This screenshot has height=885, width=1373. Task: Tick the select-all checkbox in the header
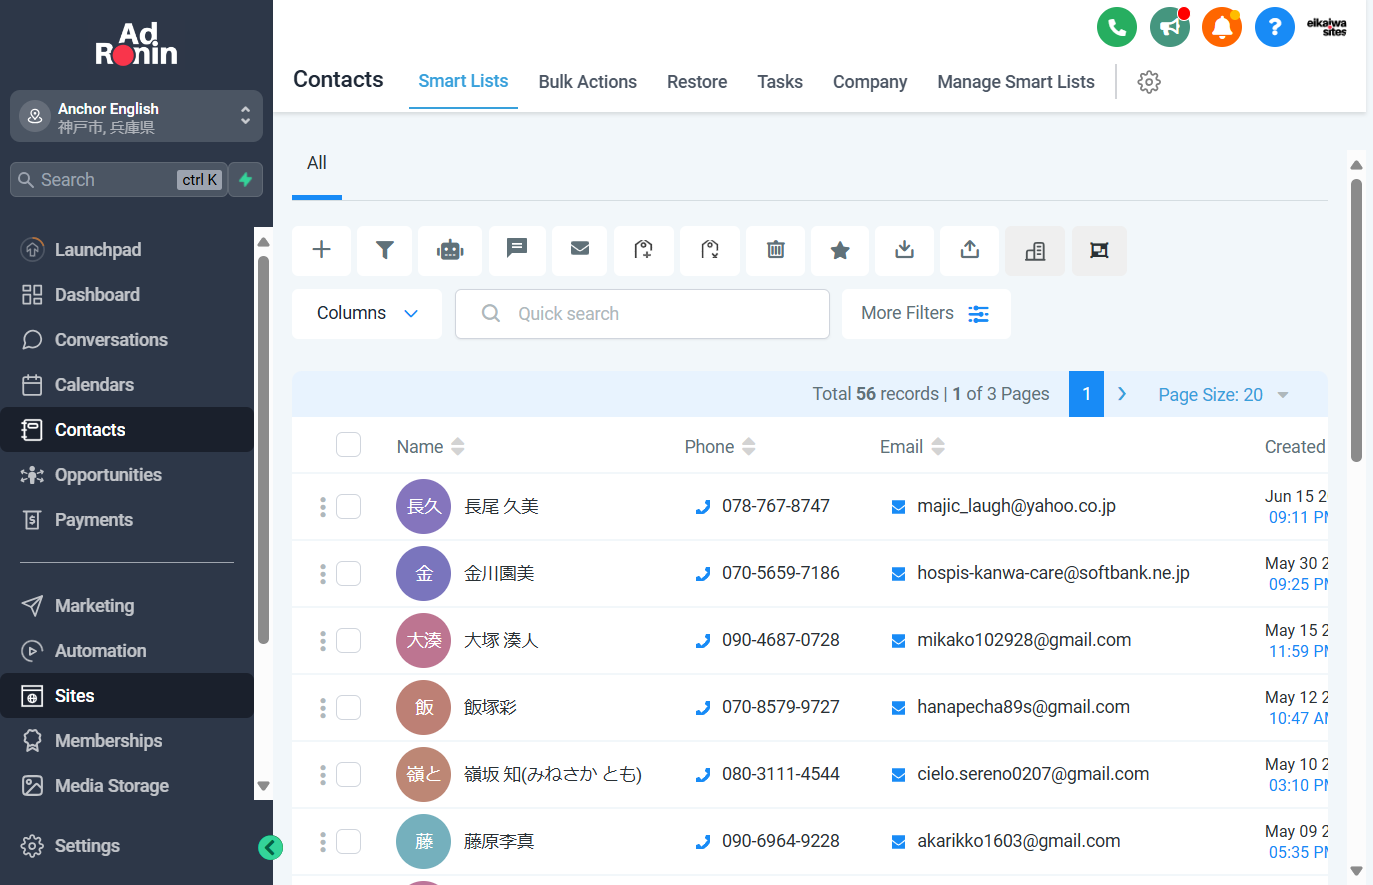[x=348, y=445]
